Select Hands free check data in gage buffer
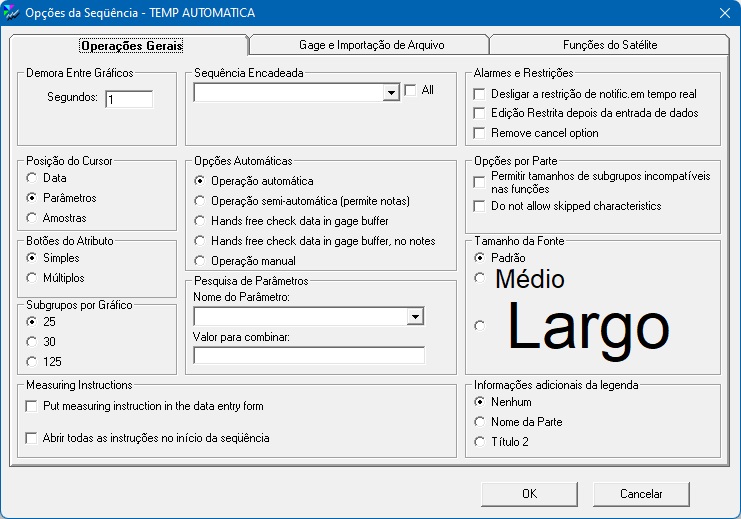The width and height of the screenshot is (741, 519). tap(200, 221)
